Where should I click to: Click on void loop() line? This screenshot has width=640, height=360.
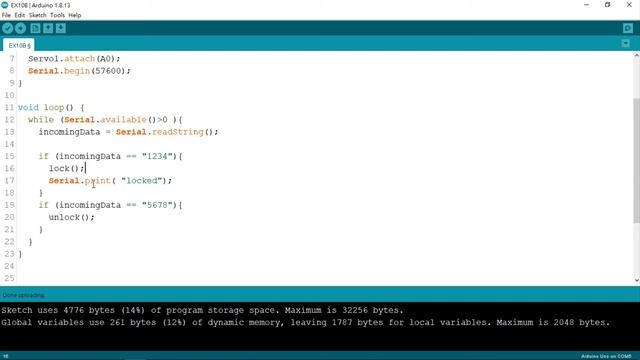point(51,108)
